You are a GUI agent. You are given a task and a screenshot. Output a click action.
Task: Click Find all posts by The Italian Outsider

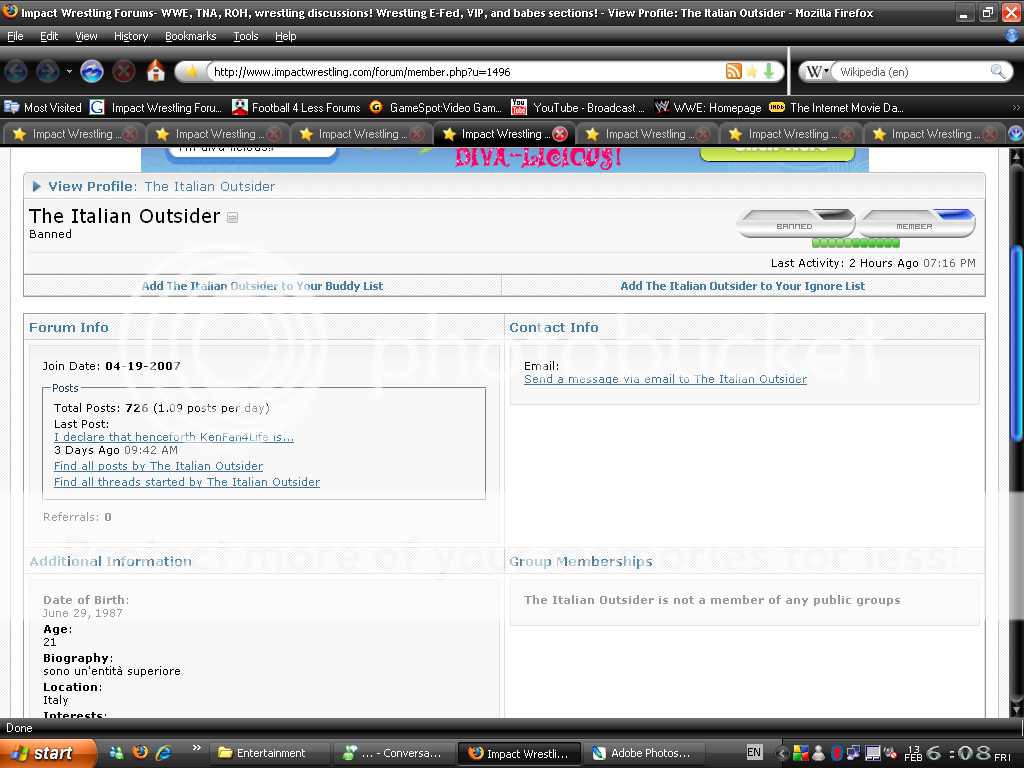click(158, 466)
